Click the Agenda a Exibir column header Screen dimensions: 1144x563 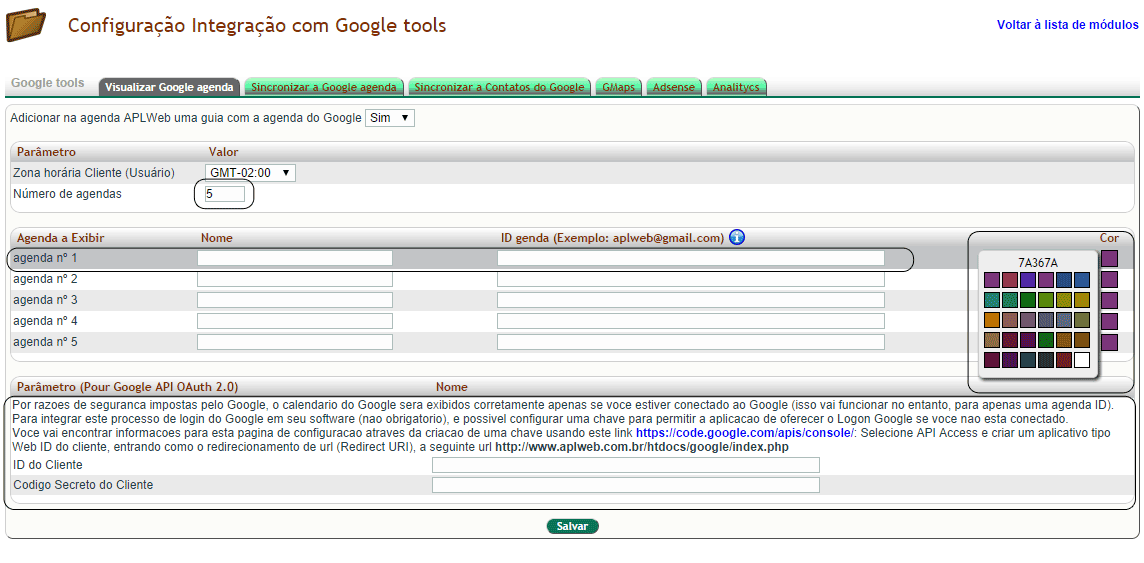tap(61, 237)
